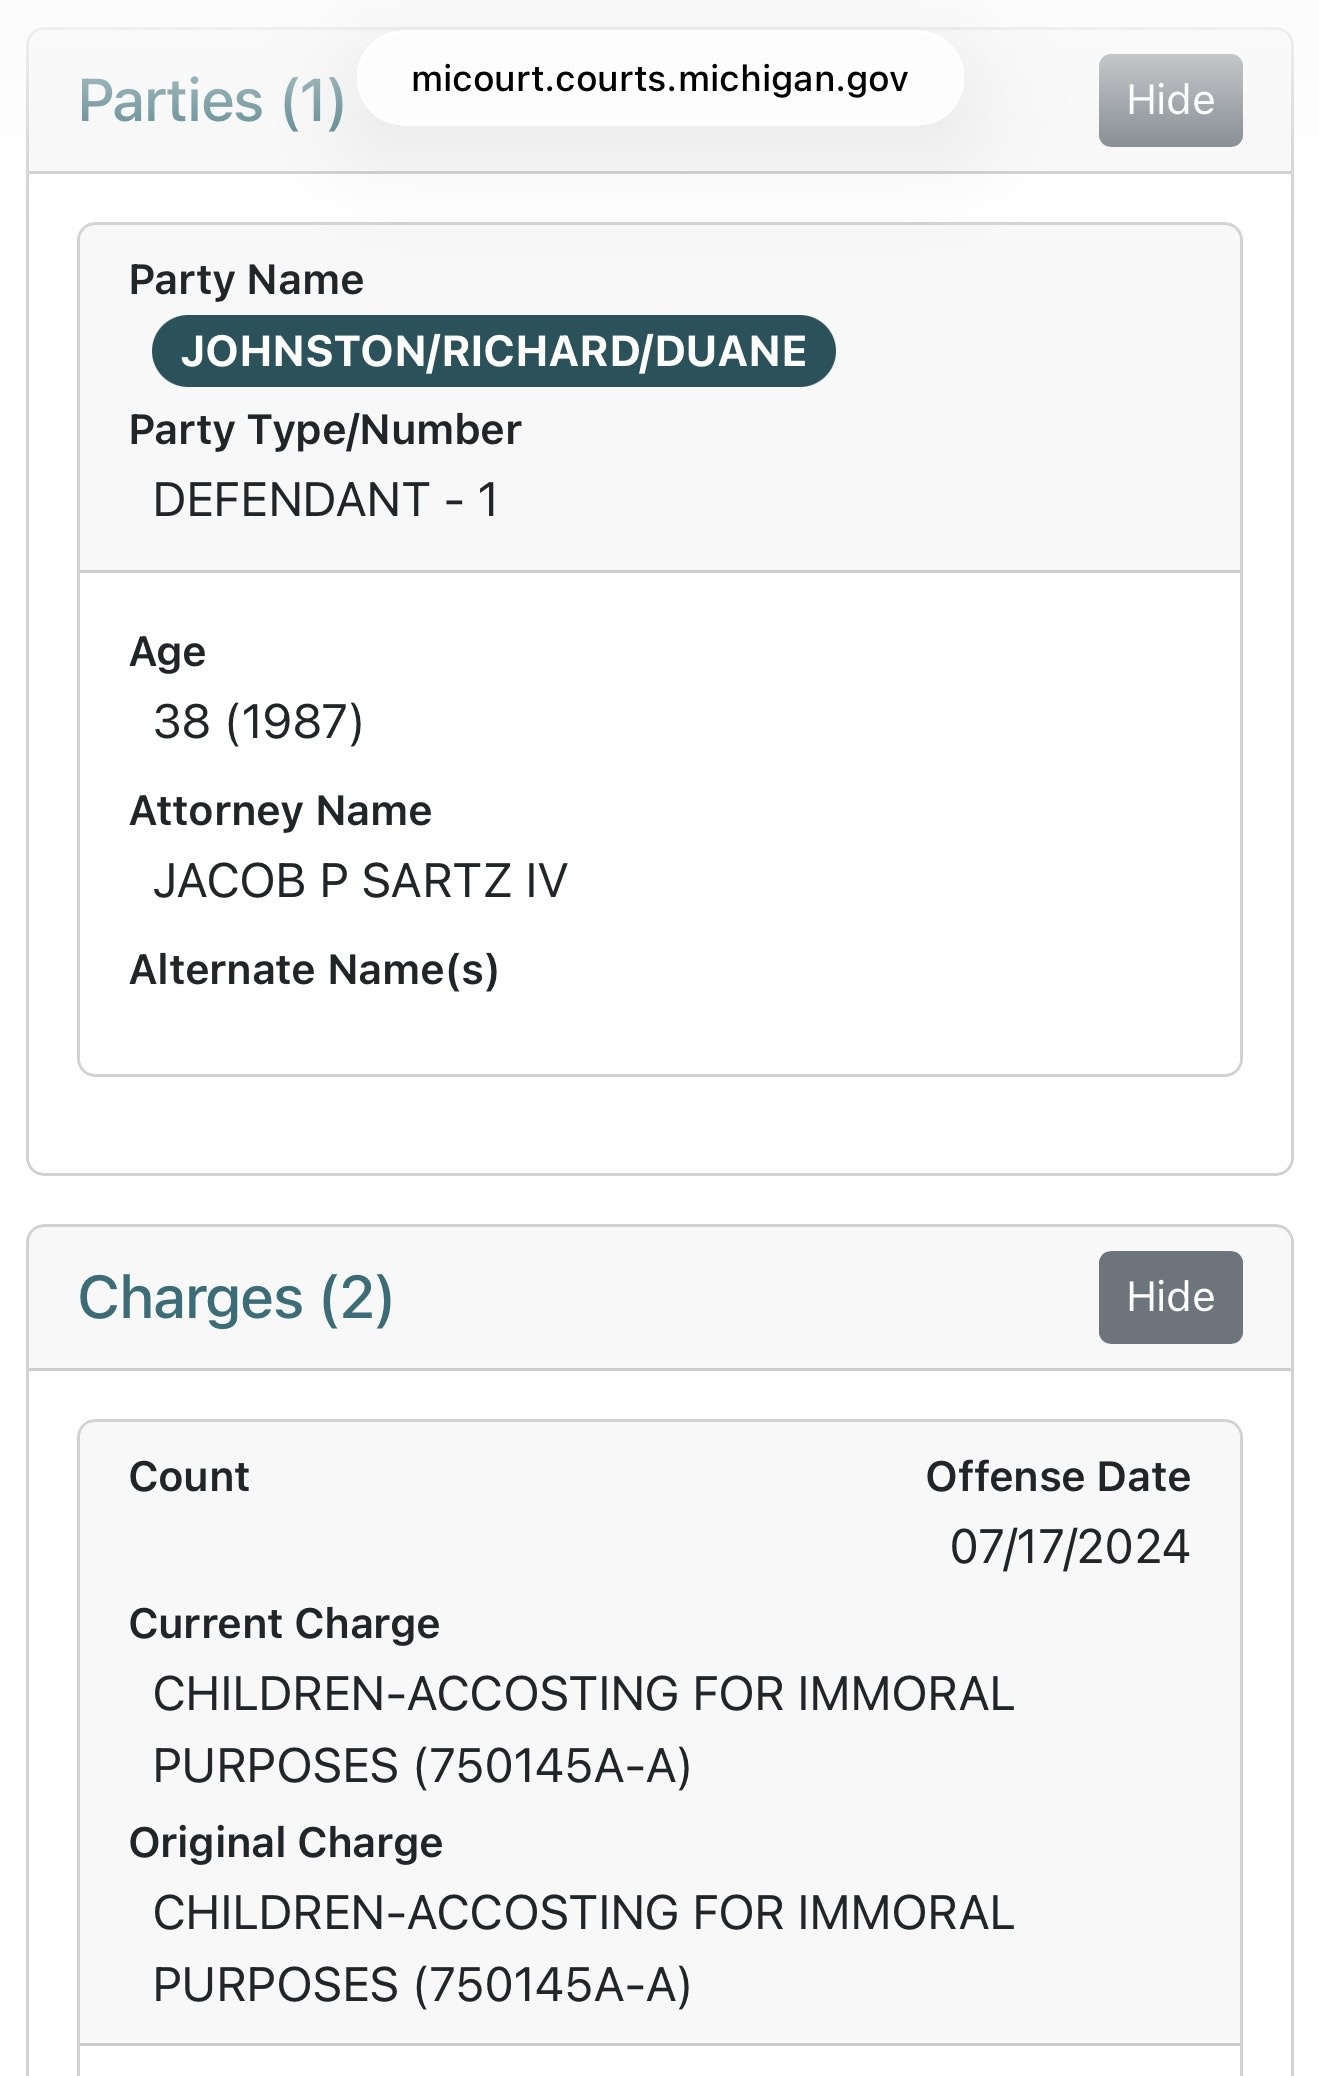
Task: Collapse the Charges (2) section header
Action: pos(235,1298)
